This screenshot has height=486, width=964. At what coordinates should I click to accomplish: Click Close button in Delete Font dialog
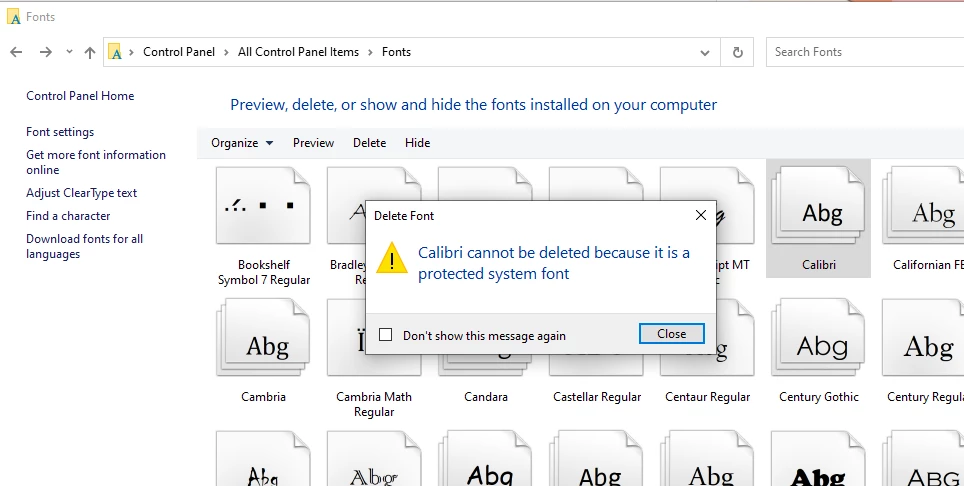click(x=671, y=334)
